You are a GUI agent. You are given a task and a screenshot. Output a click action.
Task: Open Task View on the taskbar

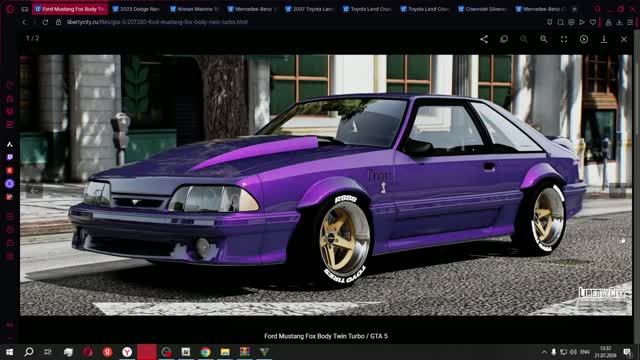[48, 352]
